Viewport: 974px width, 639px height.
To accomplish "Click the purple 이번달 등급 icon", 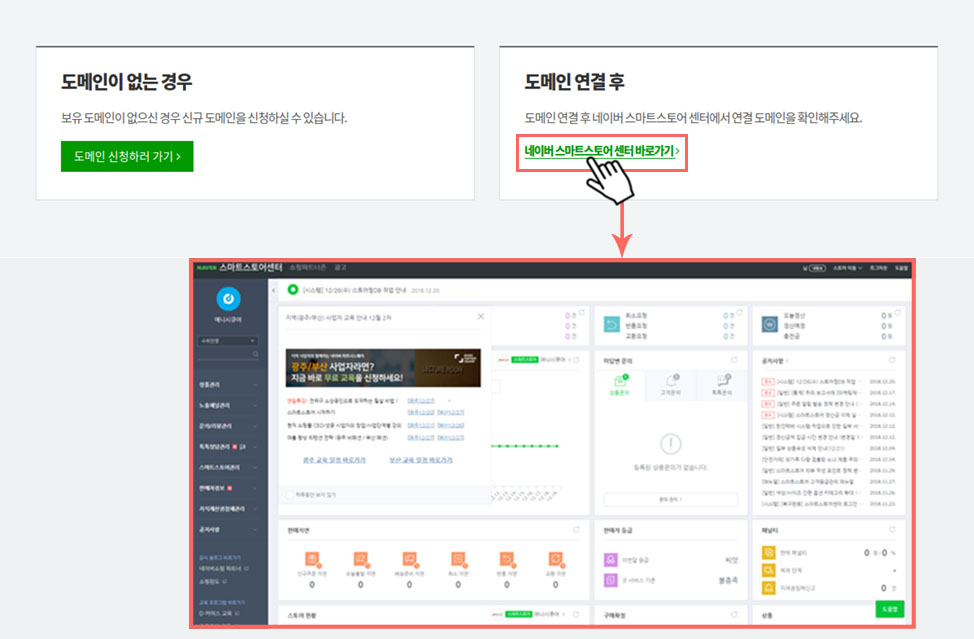I will (x=611, y=560).
